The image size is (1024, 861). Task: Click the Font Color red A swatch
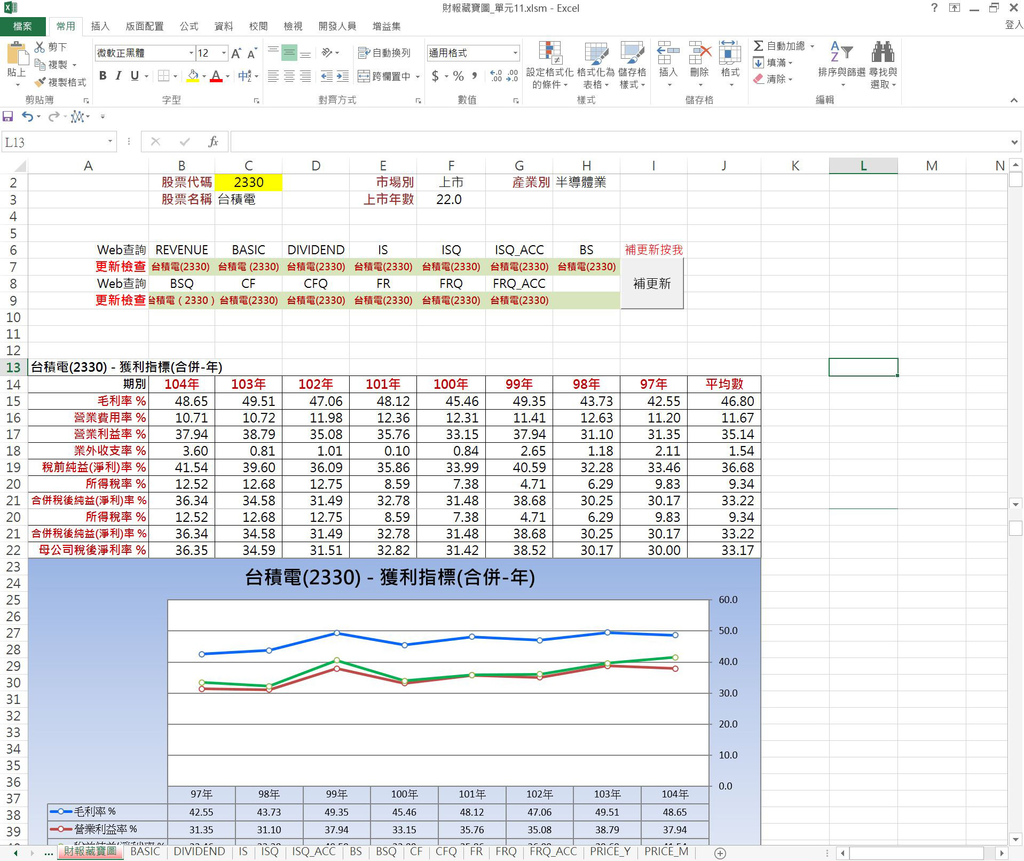point(216,76)
